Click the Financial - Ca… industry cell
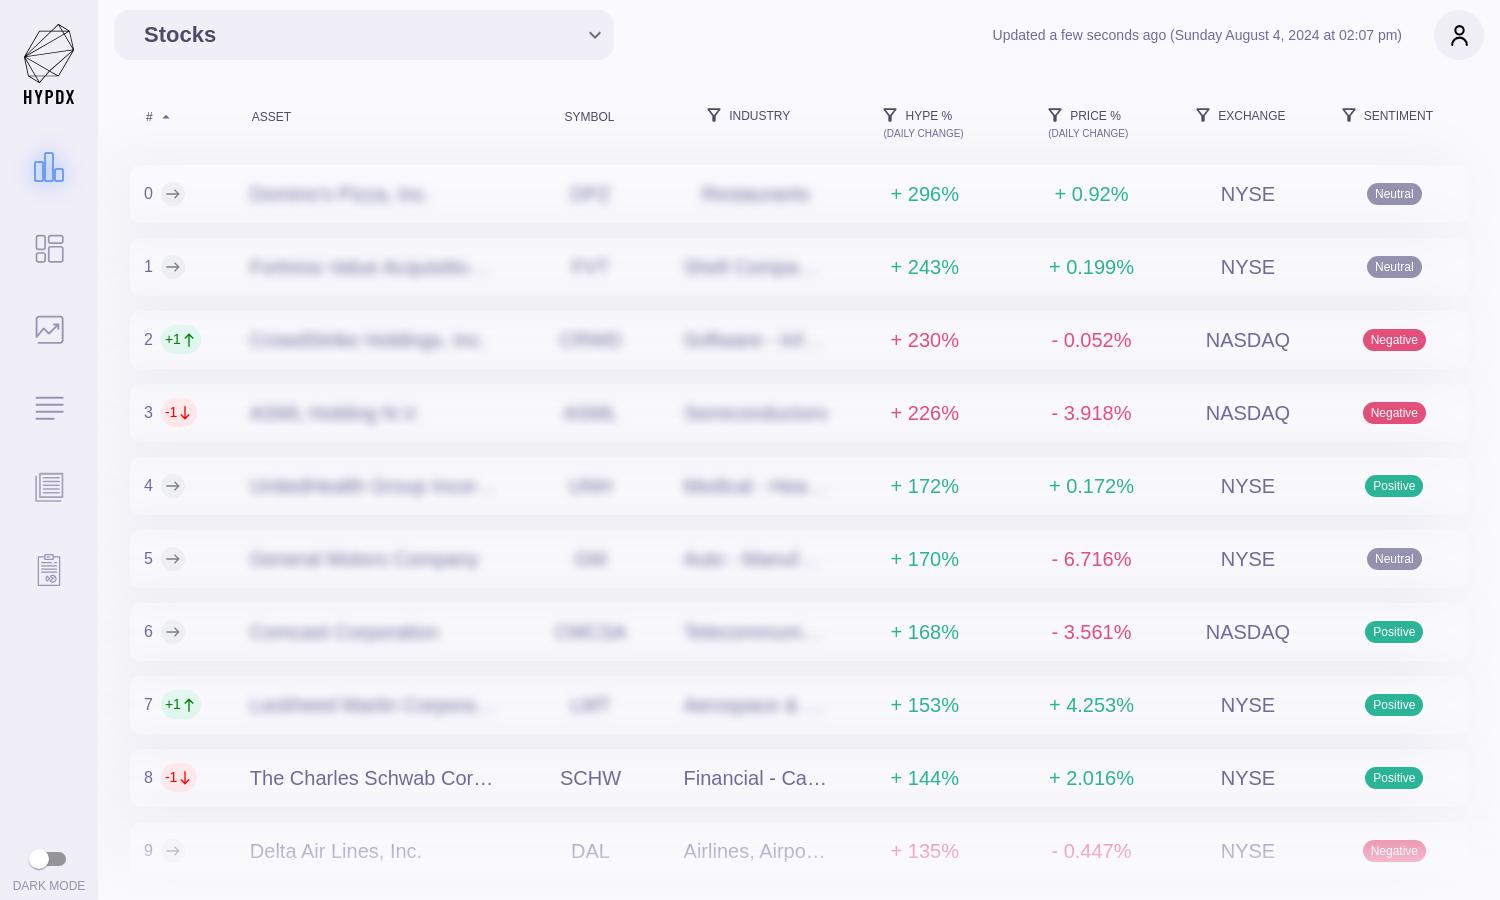 [755, 778]
